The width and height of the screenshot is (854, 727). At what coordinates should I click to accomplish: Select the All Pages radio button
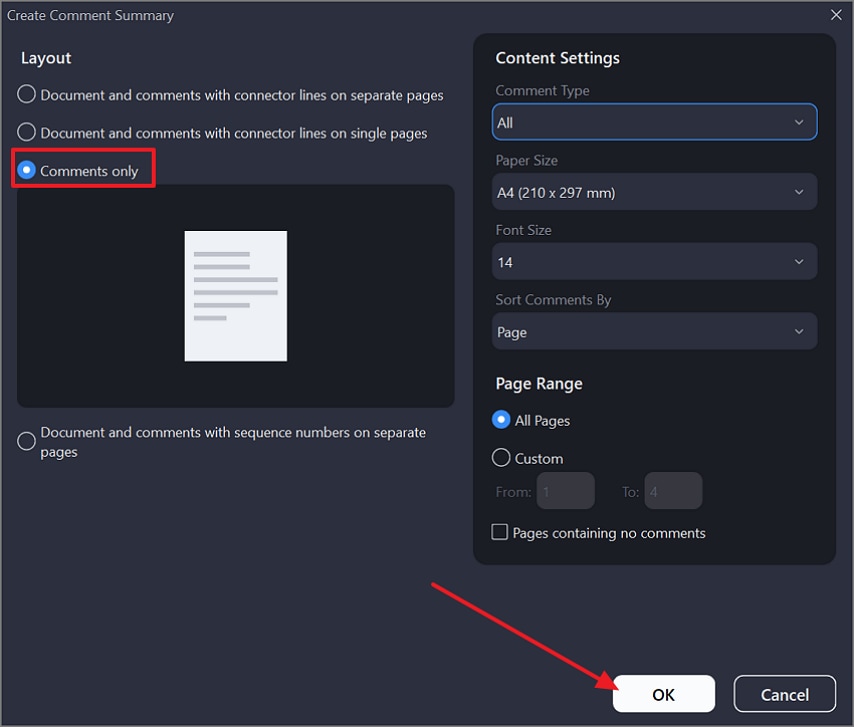point(501,420)
